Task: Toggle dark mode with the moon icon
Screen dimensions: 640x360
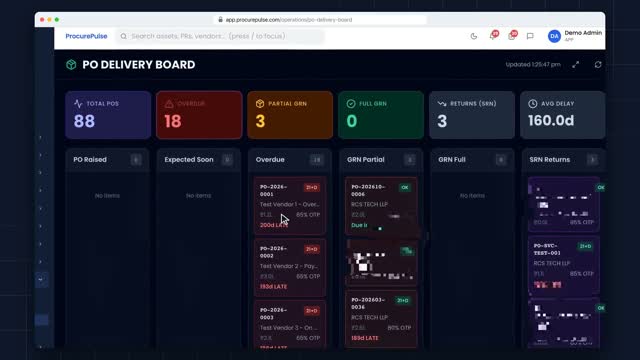Action: (x=473, y=36)
